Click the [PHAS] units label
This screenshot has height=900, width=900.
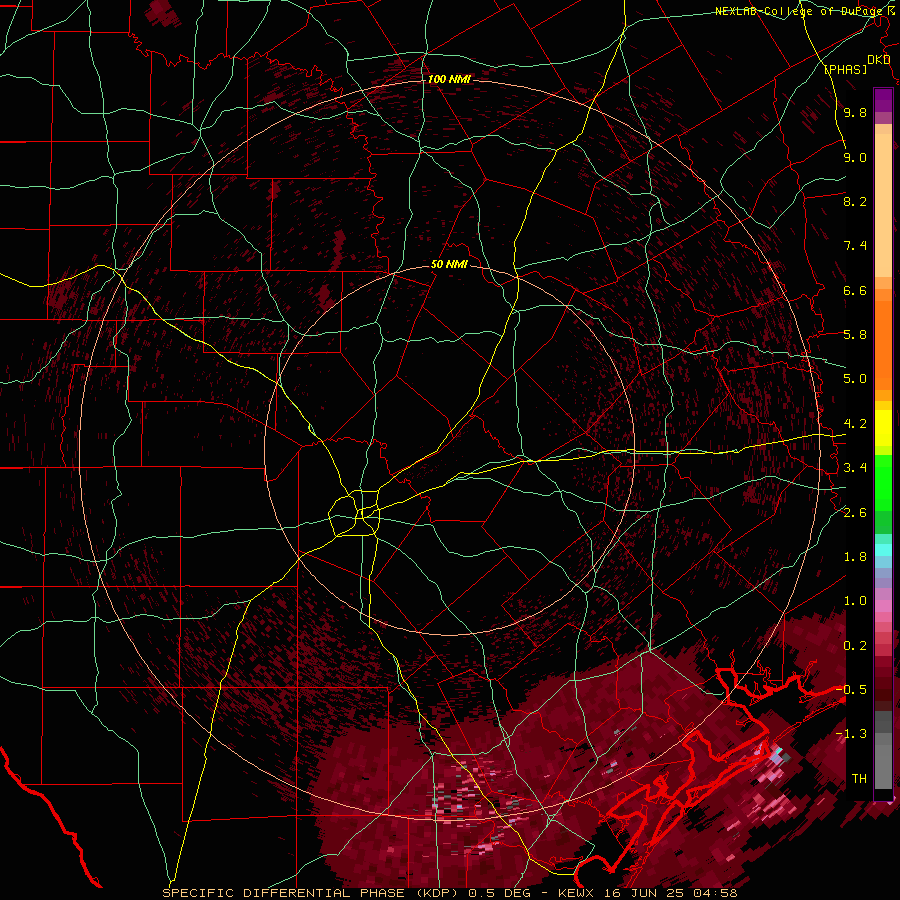845,69
